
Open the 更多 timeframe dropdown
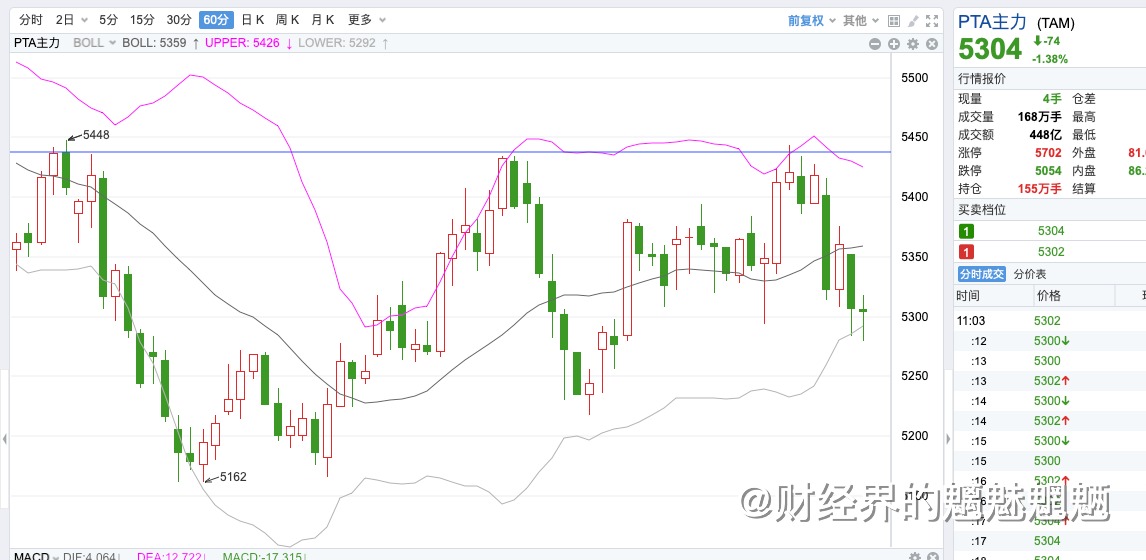[x=366, y=20]
